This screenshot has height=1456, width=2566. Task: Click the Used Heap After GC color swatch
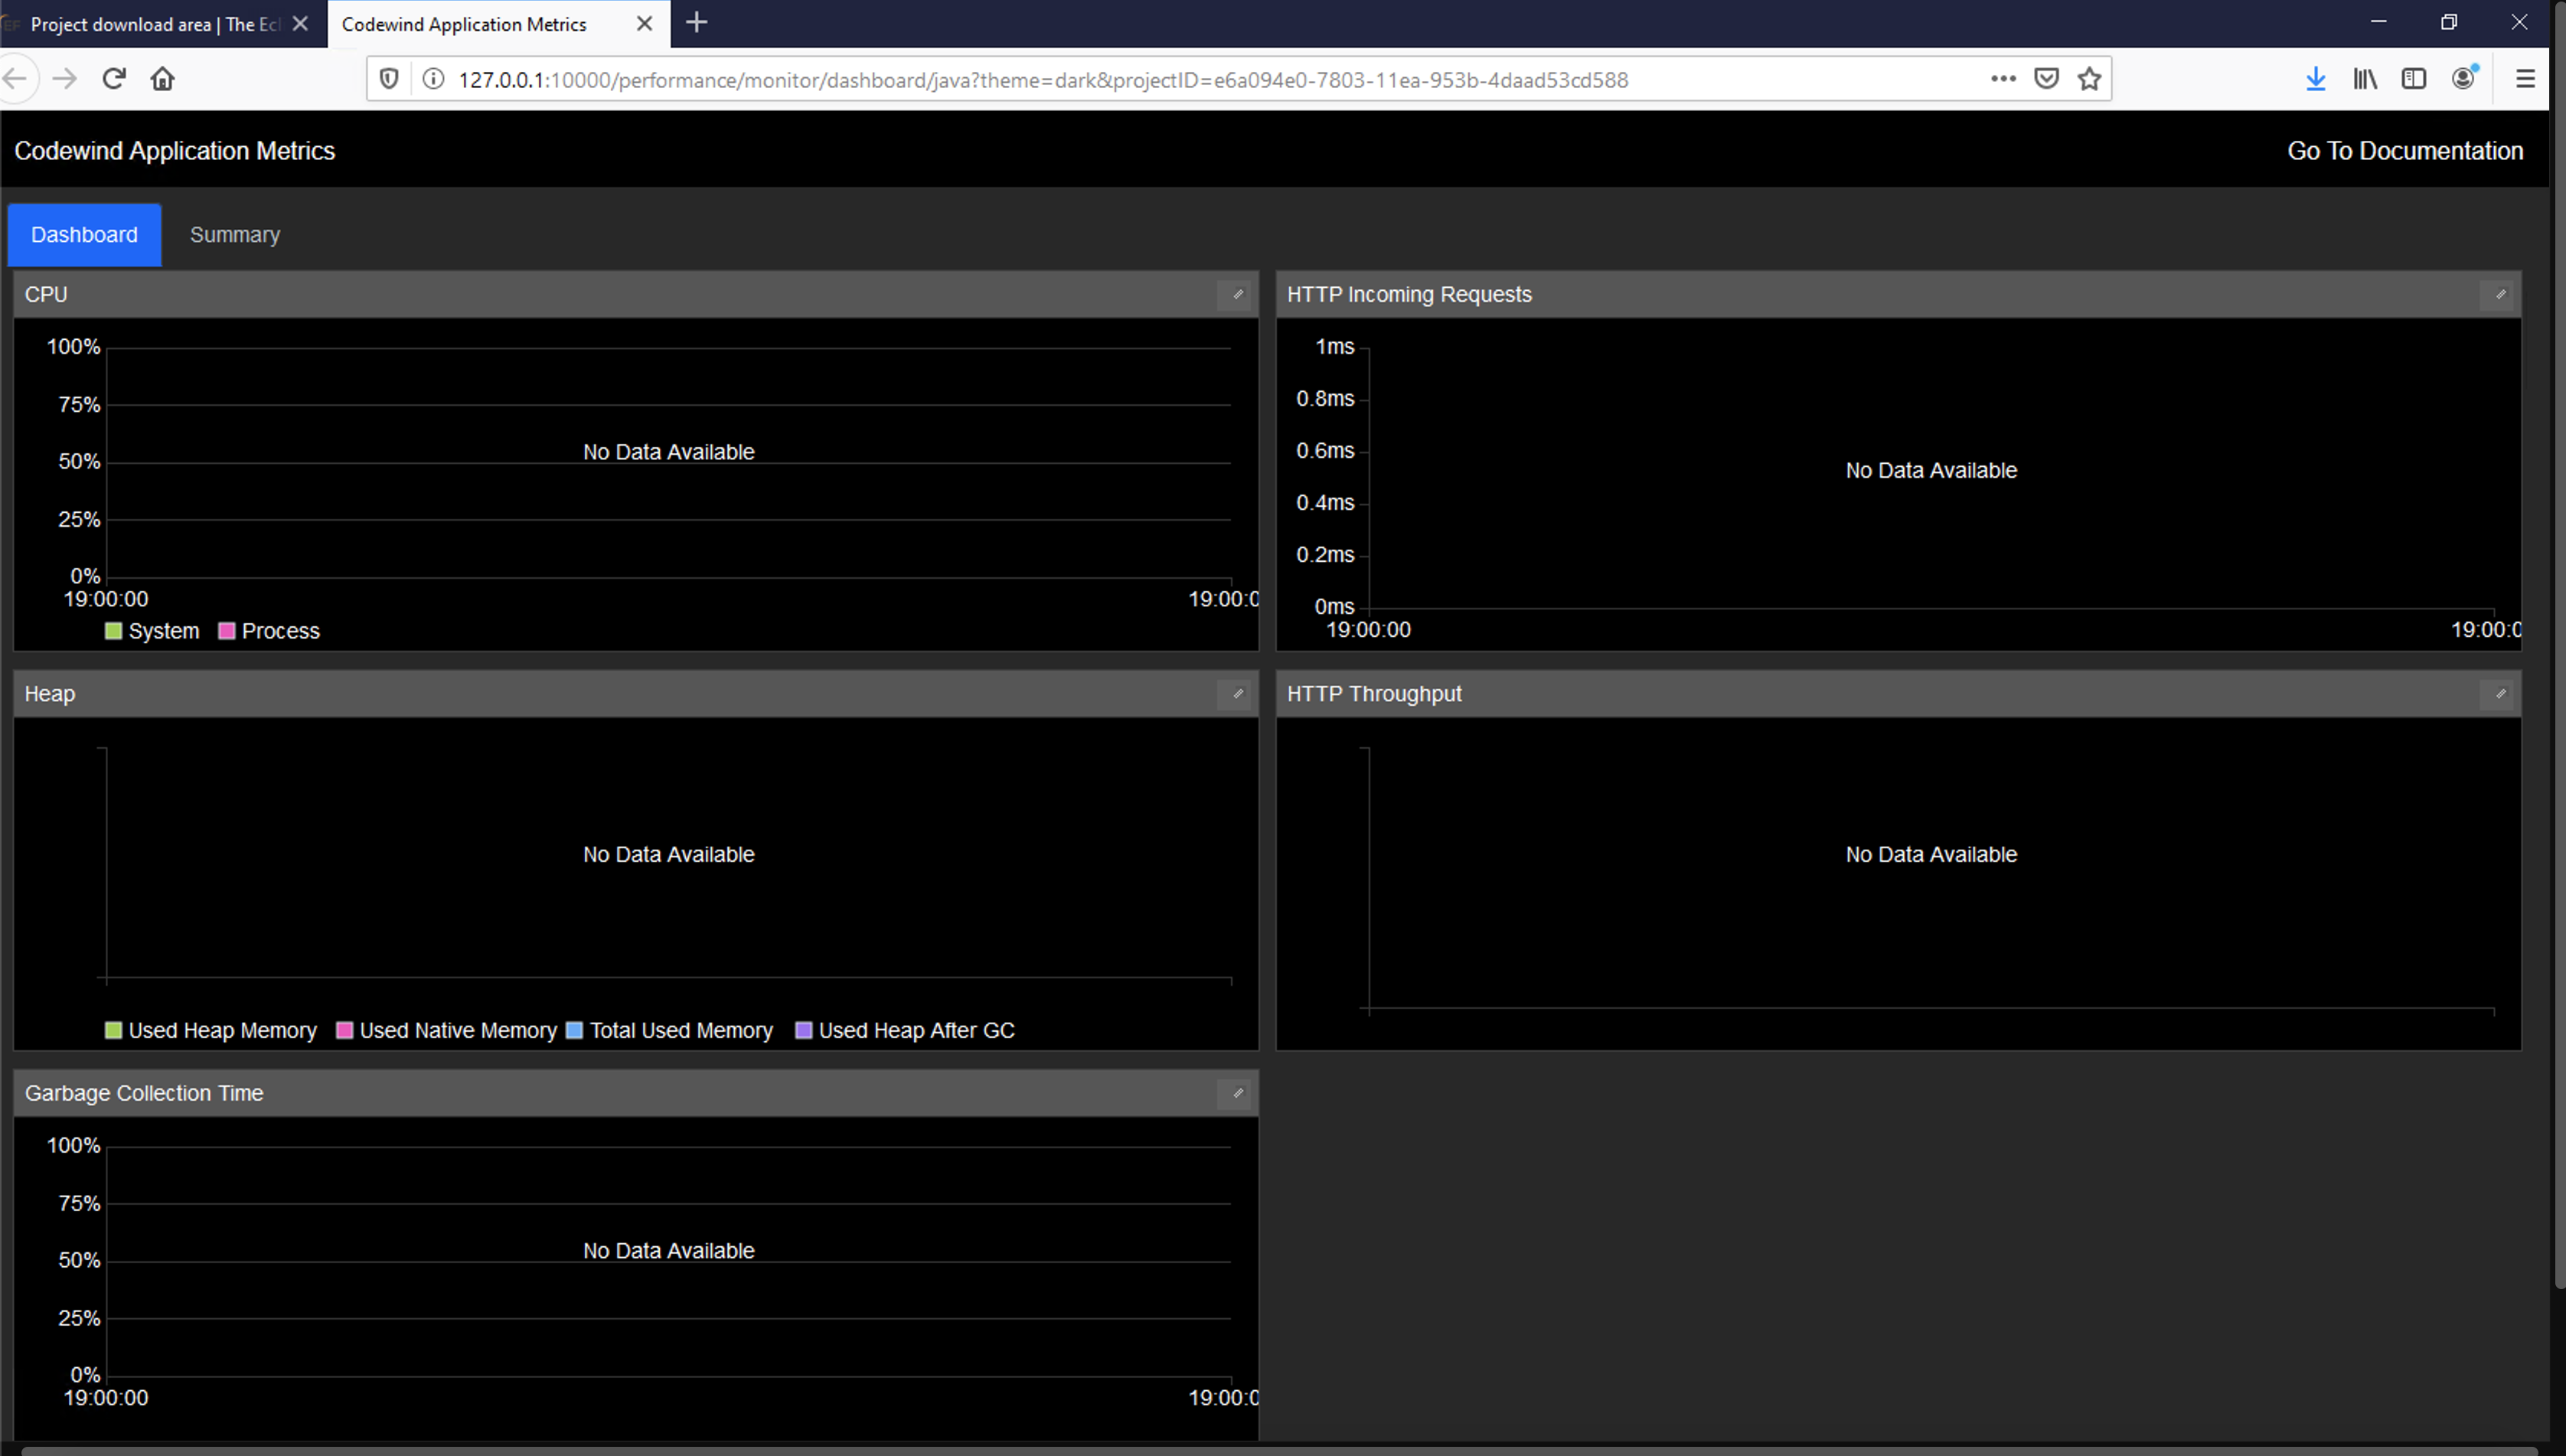pos(804,1030)
